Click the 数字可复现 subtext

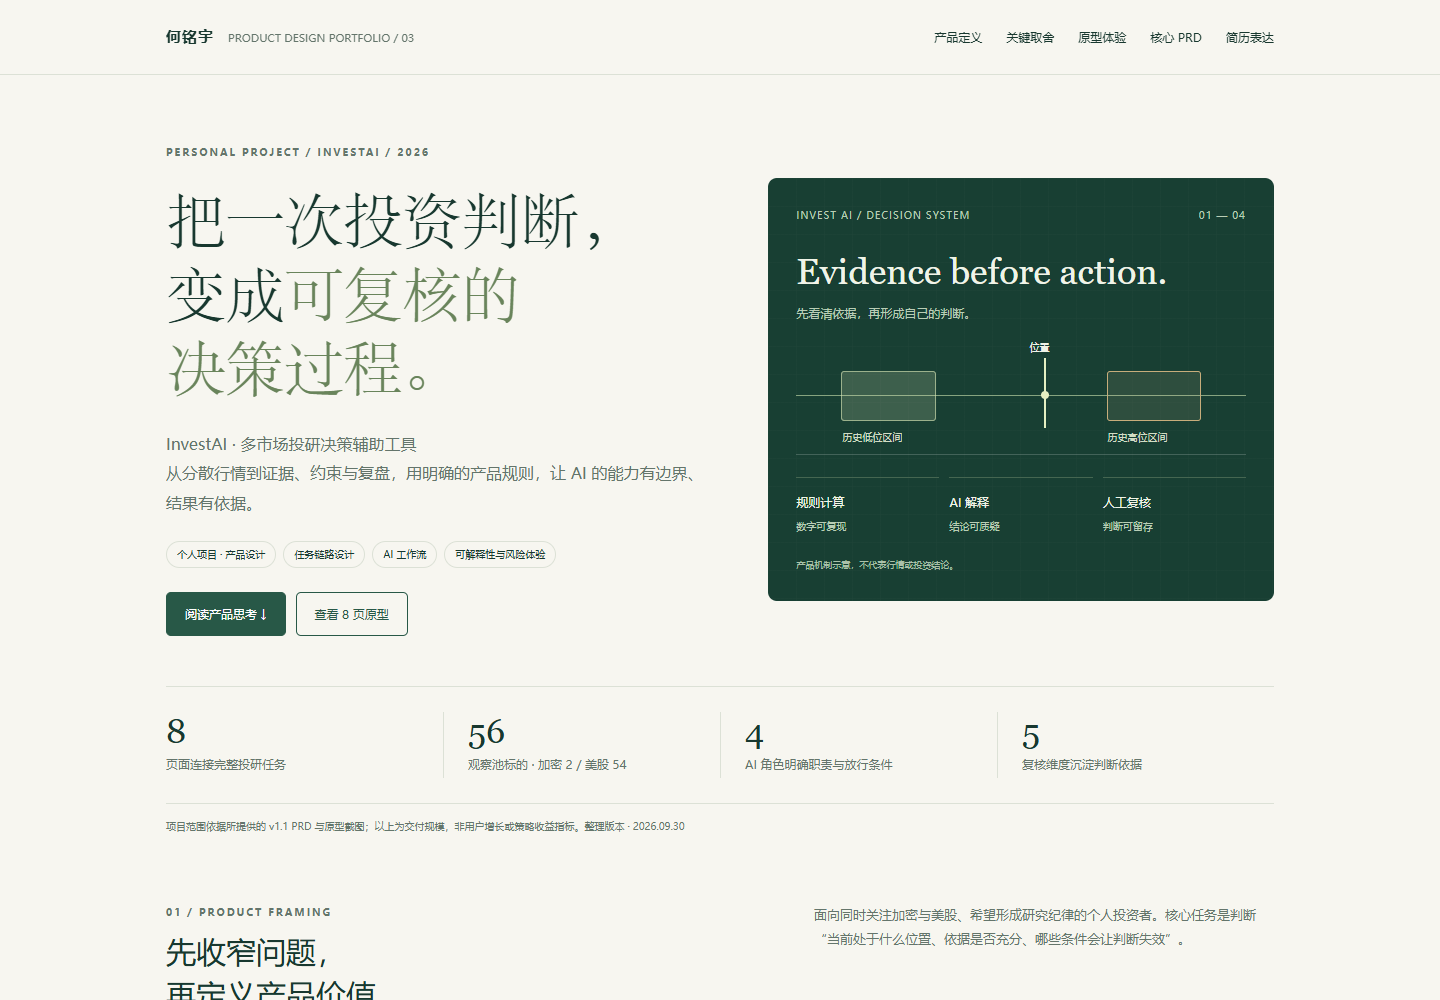pyautogui.click(x=821, y=527)
